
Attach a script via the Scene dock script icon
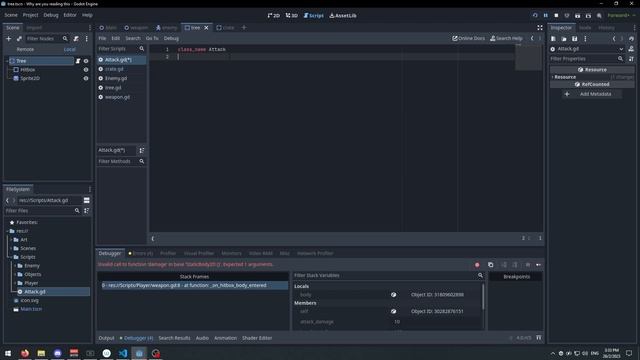tap(76, 38)
